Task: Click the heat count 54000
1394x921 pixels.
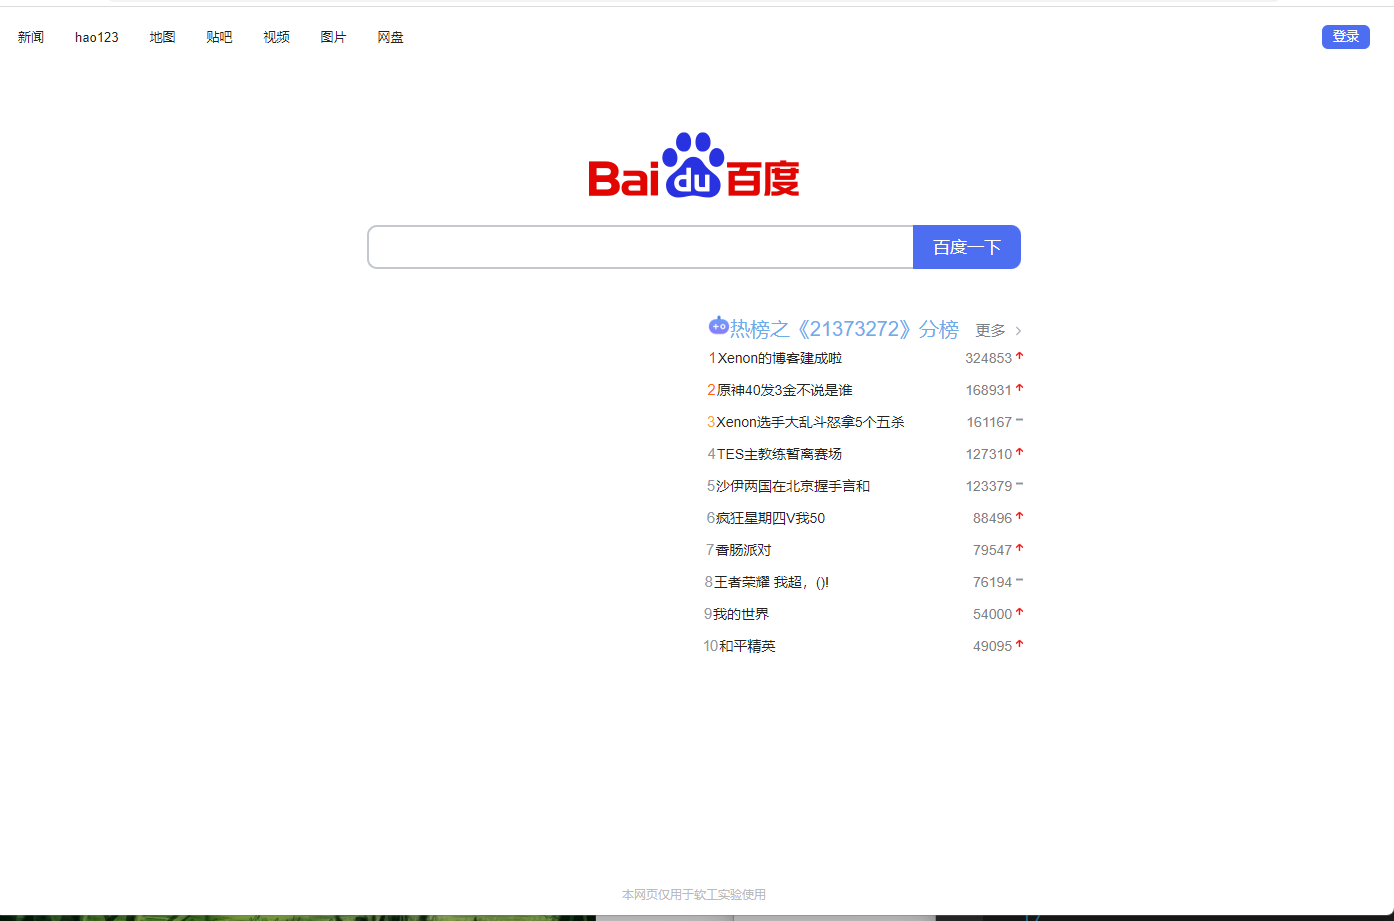Action: 992,614
